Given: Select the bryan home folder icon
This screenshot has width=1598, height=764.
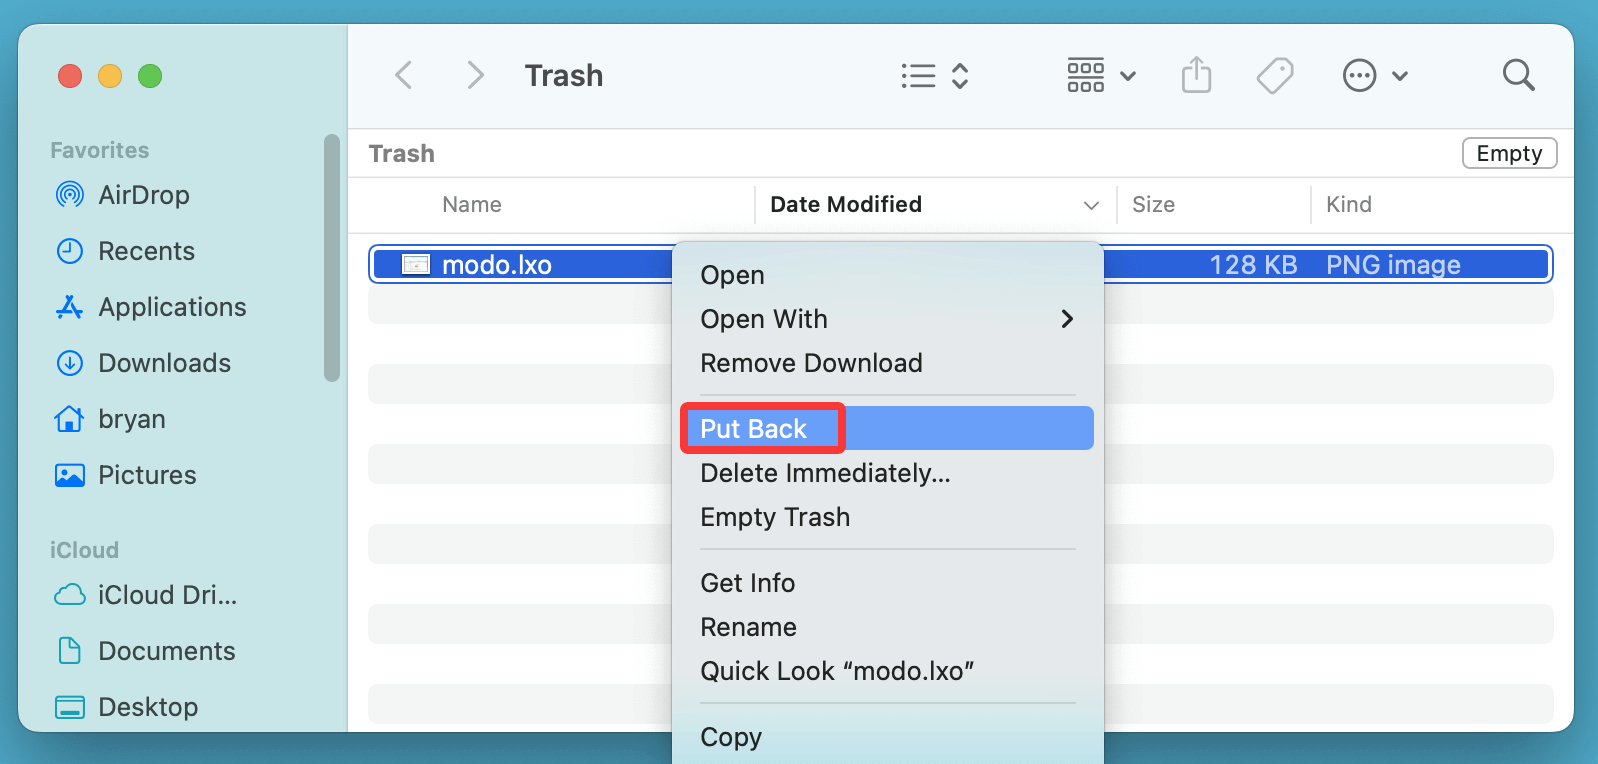Looking at the screenshot, I should (70, 419).
